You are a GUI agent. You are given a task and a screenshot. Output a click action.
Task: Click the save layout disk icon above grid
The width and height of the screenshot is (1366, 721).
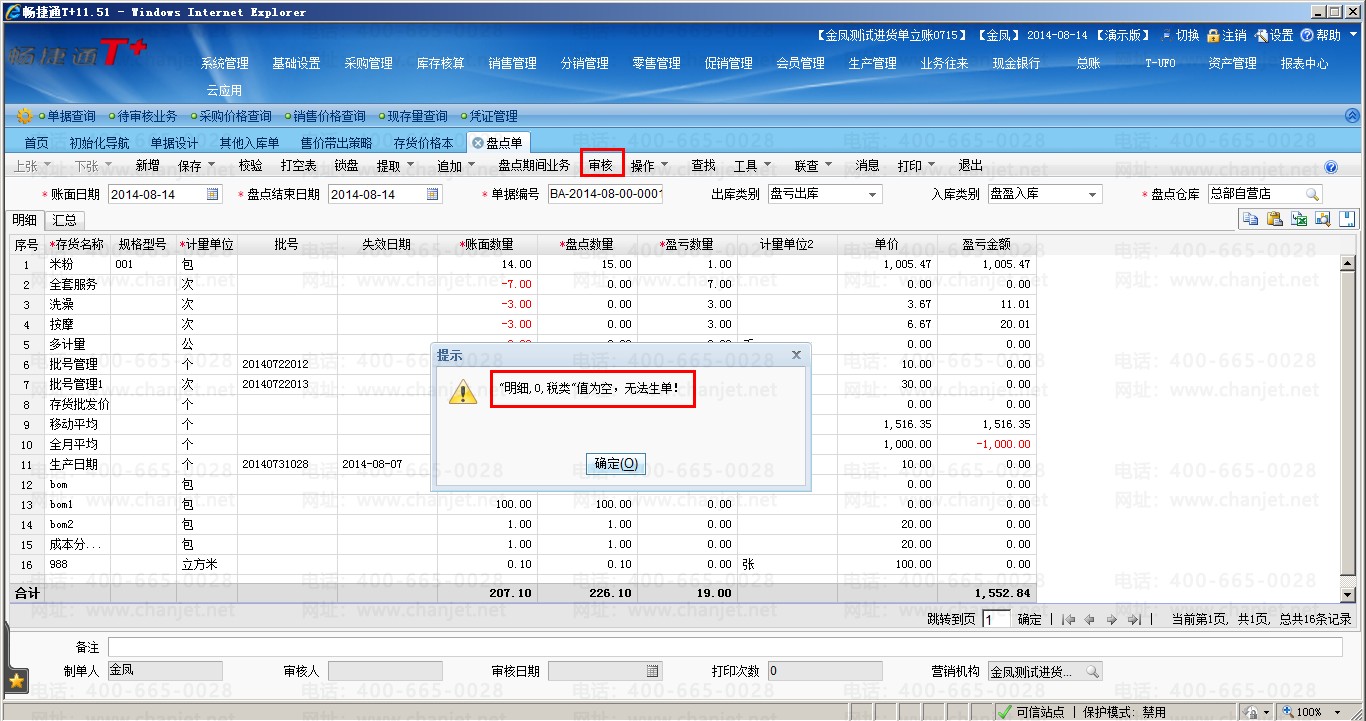tap(1347, 219)
